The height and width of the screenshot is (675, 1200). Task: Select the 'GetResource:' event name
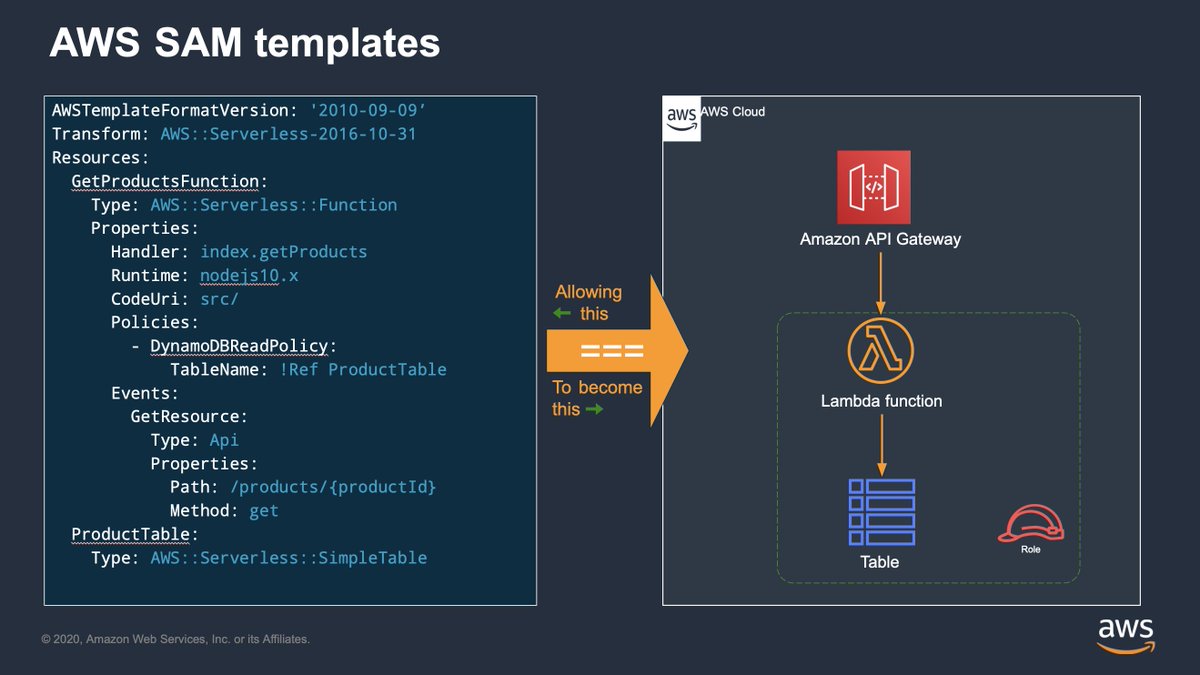tap(189, 416)
